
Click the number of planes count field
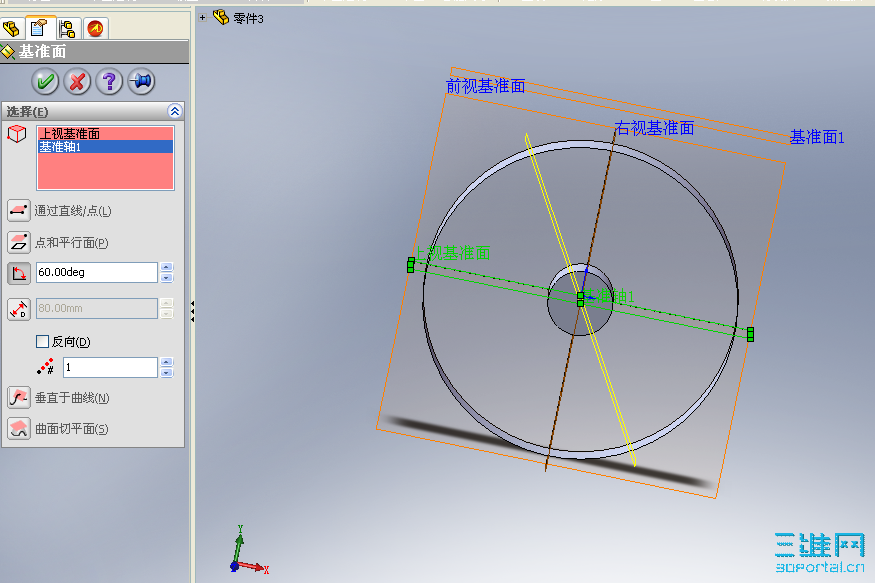pos(110,367)
